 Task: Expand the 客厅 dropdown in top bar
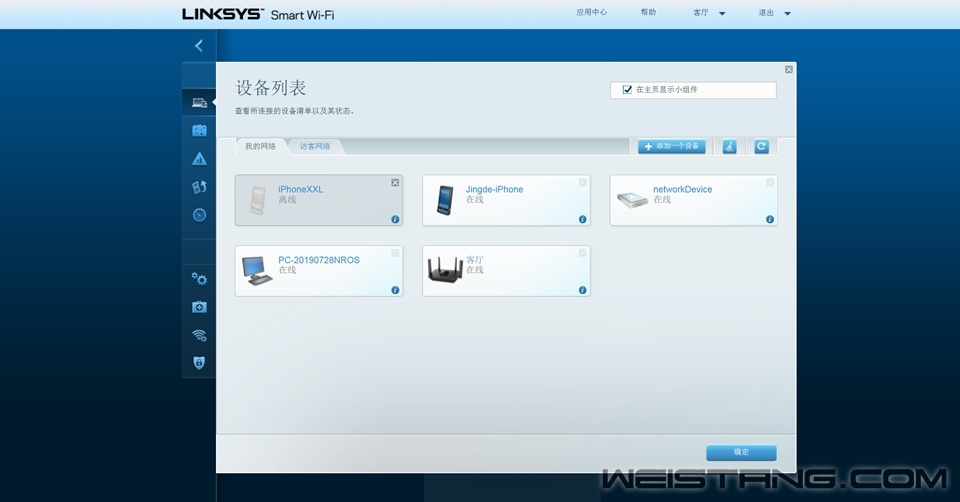(709, 13)
